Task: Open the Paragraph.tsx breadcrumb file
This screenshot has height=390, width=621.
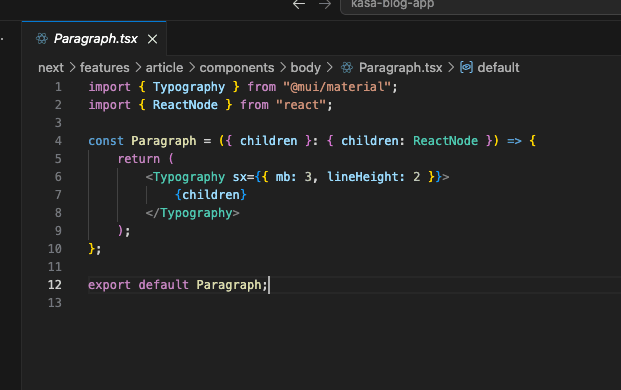Action: pos(400,68)
